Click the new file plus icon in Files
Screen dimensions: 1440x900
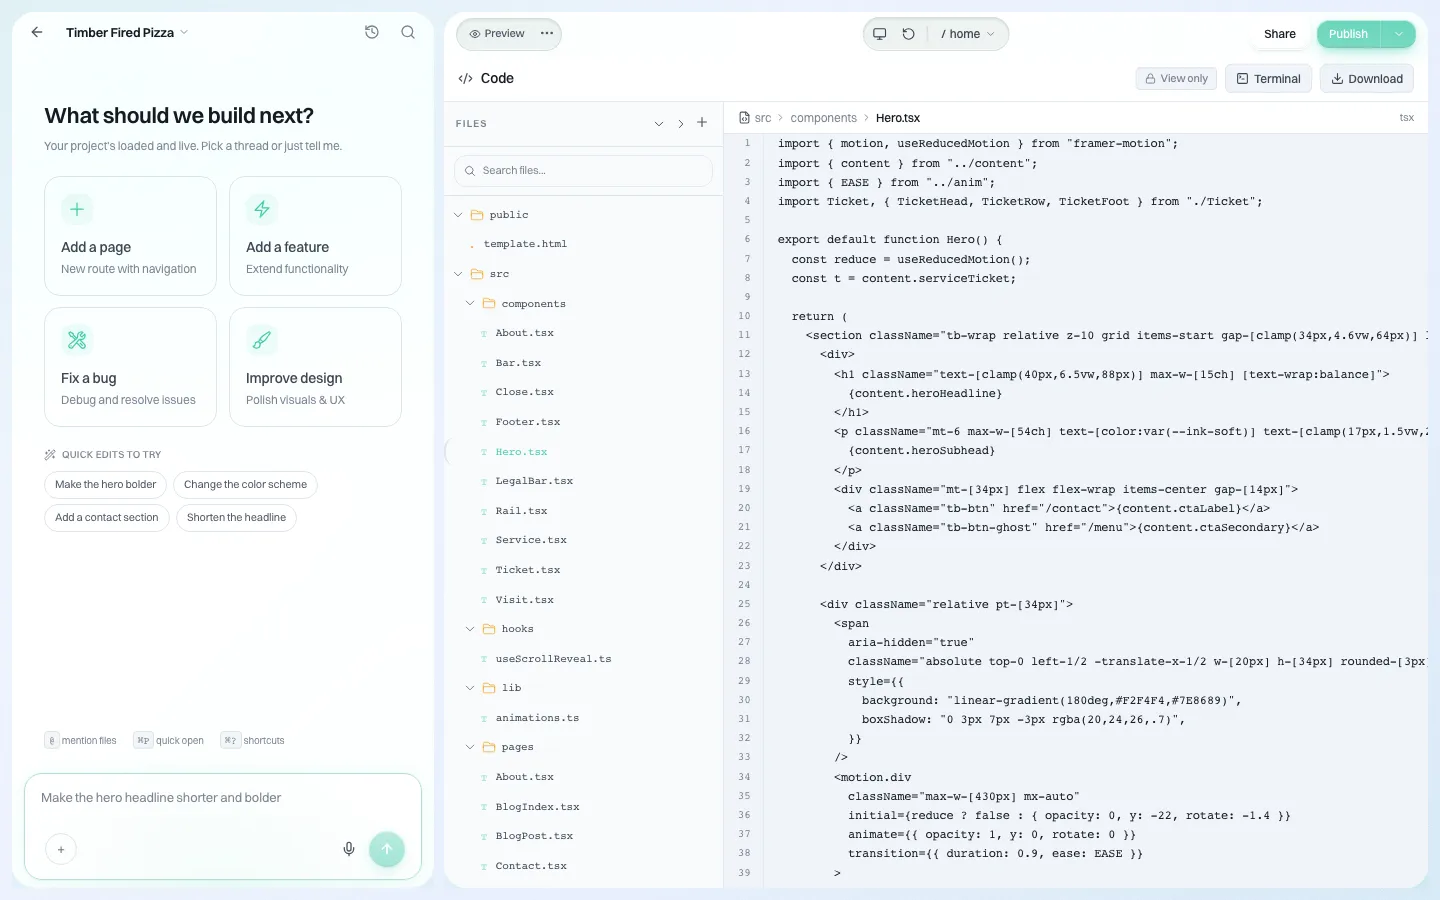point(702,123)
